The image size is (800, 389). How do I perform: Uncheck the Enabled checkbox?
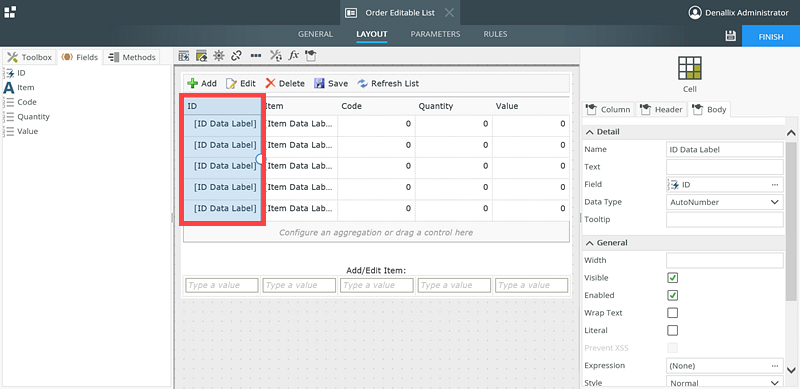tap(672, 295)
